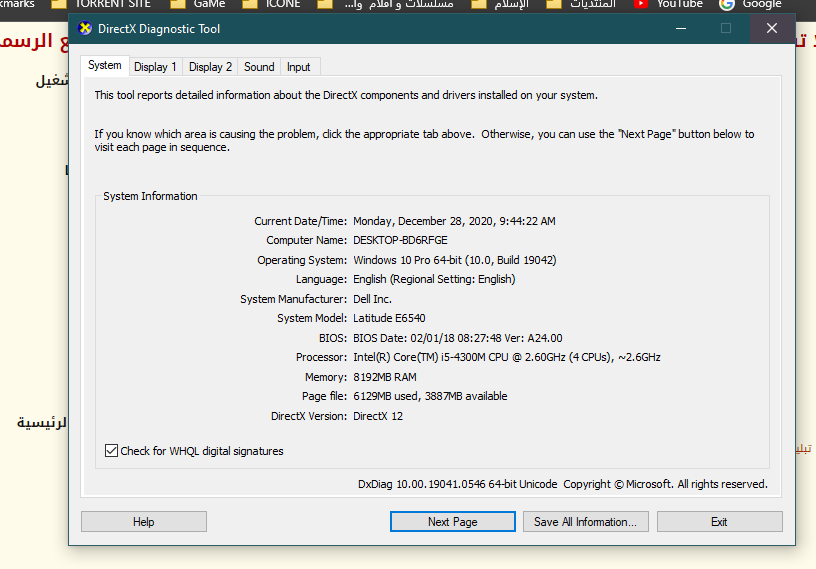The height and width of the screenshot is (569, 816).
Task: Switch to the Display 2 tab
Action: pos(210,67)
